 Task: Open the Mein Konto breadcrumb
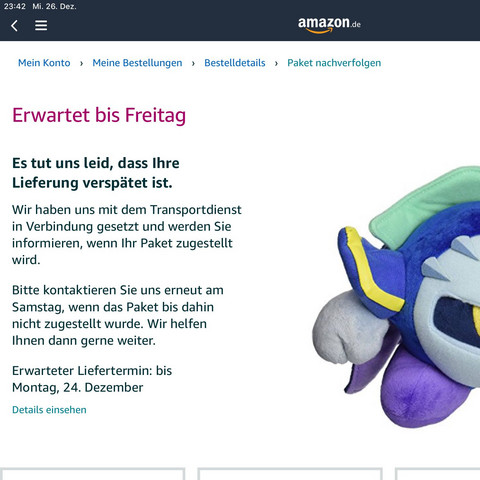pyautogui.click(x=44, y=63)
